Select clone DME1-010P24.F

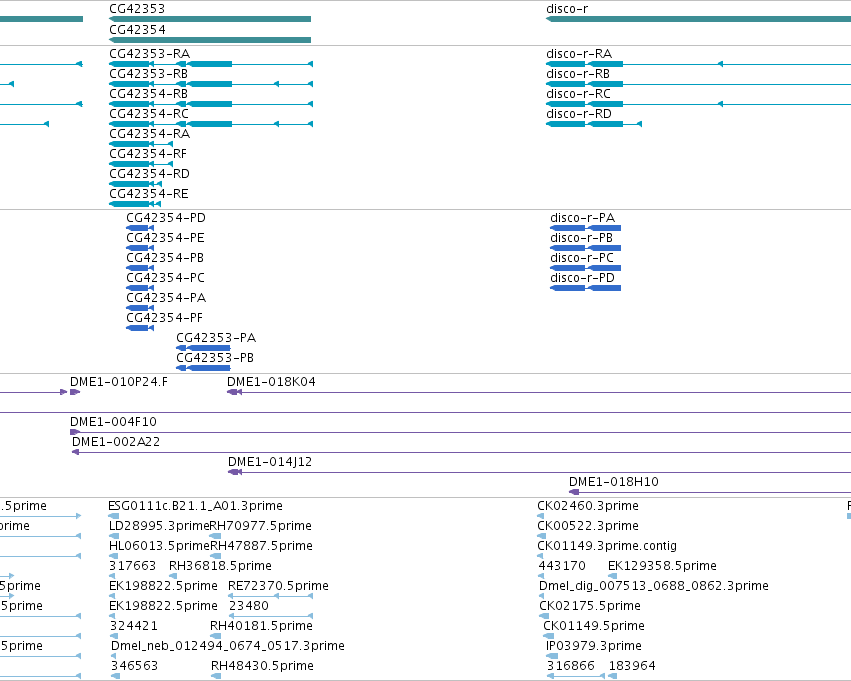click(75, 392)
